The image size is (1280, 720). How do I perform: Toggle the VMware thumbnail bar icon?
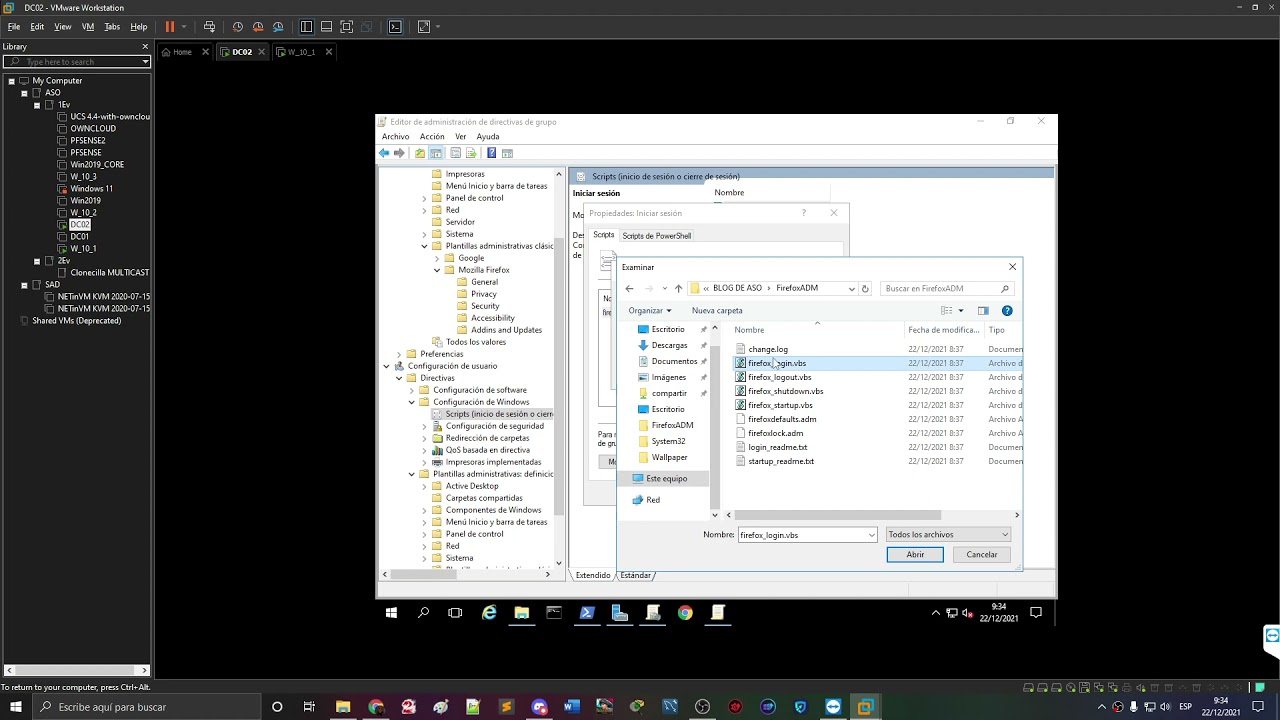point(326,27)
